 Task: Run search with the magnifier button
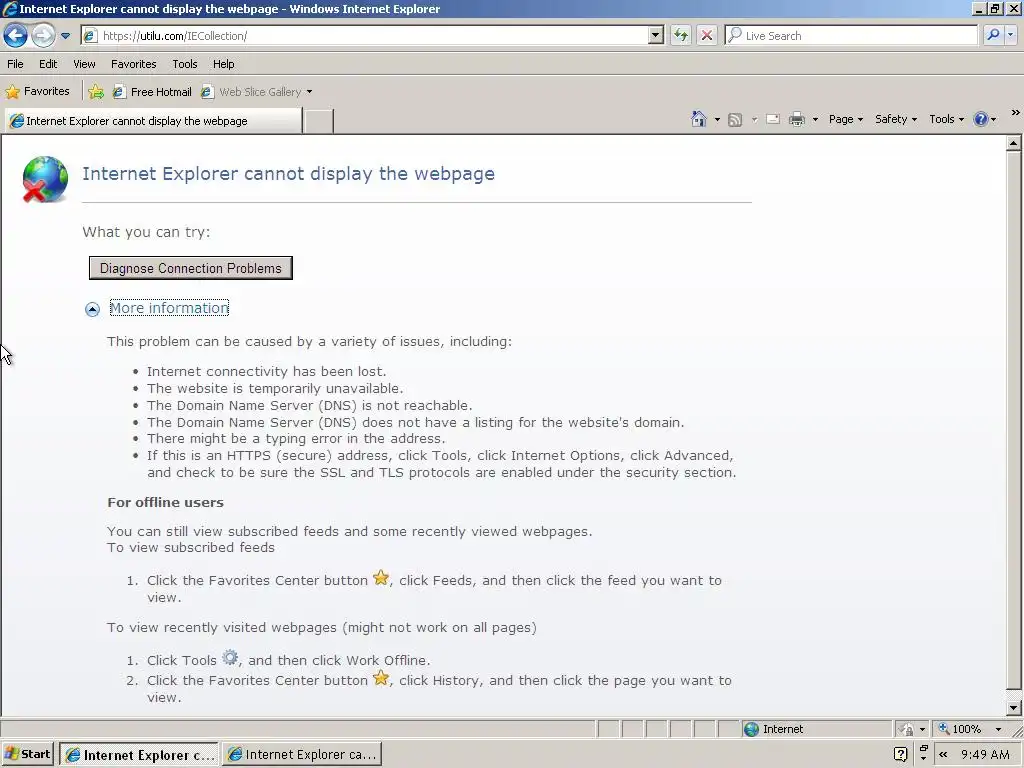[993, 35]
